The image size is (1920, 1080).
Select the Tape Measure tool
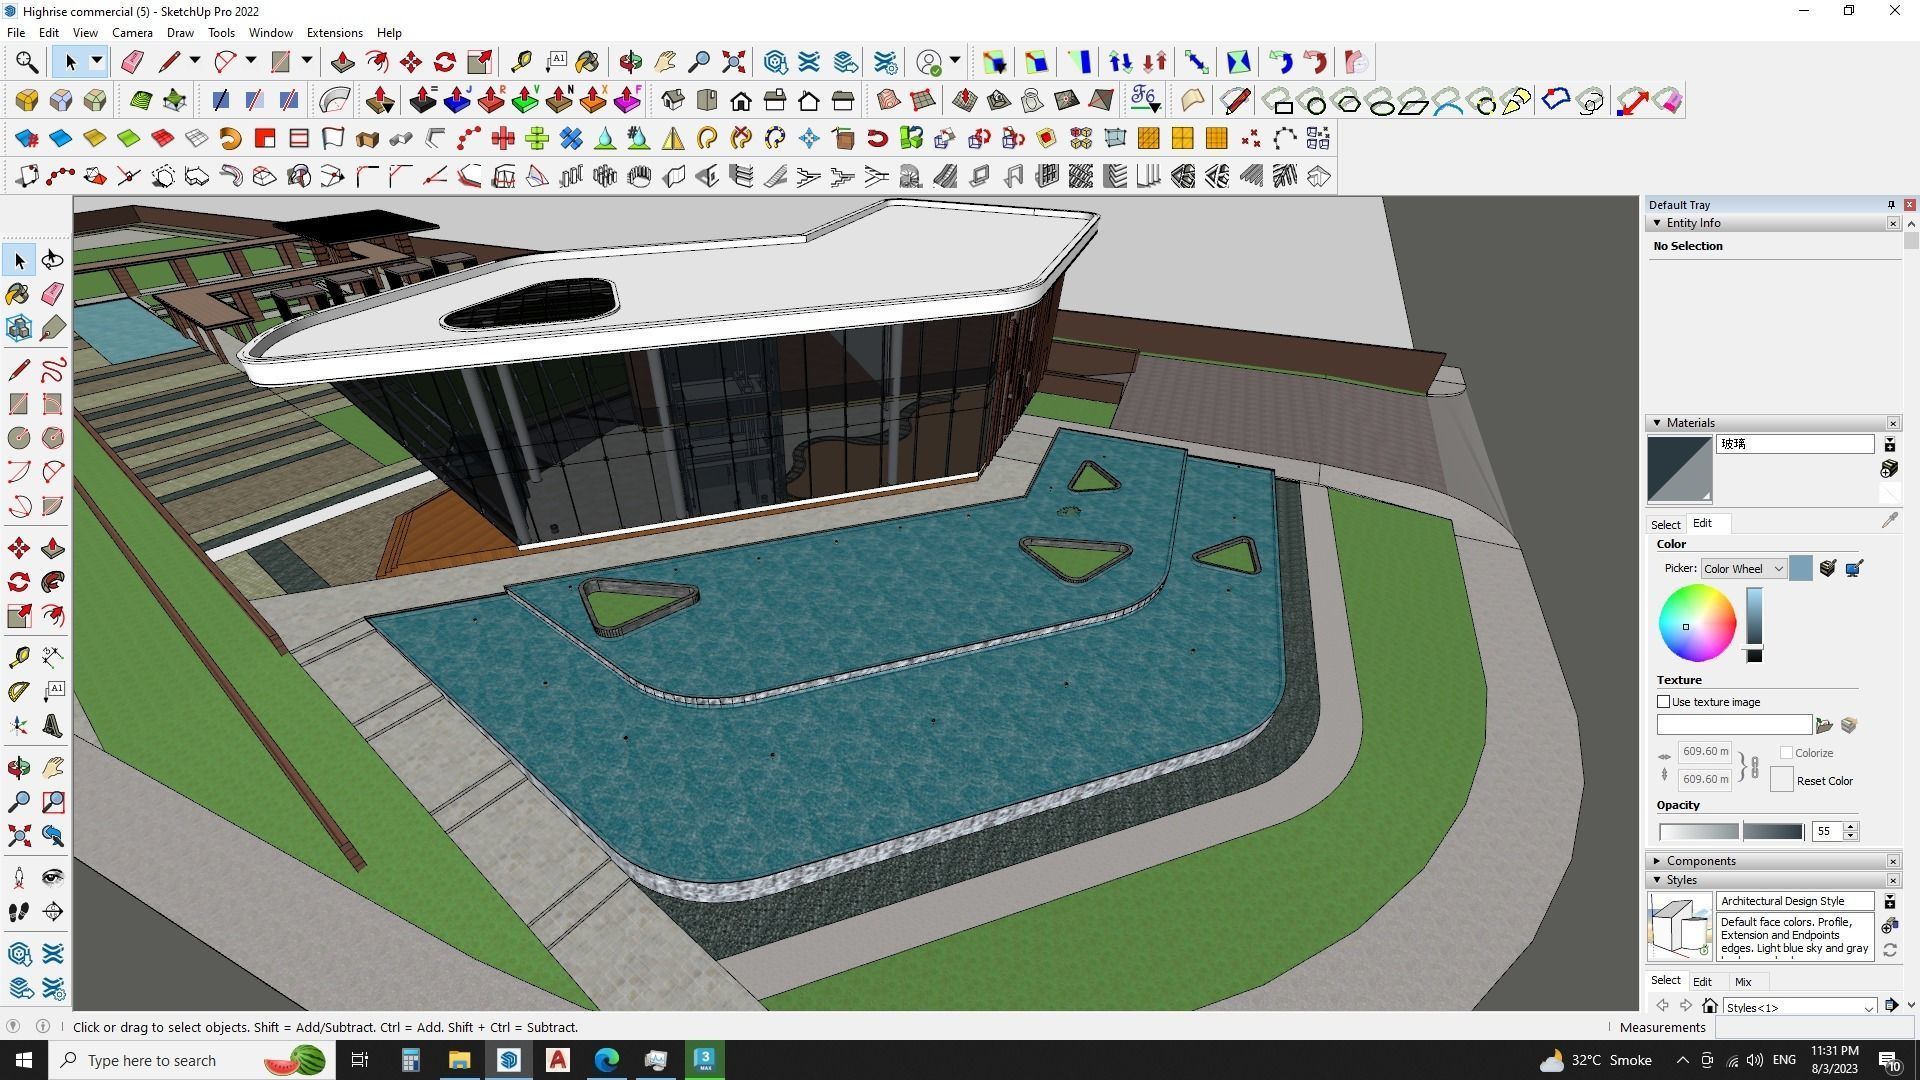(x=18, y=657)
